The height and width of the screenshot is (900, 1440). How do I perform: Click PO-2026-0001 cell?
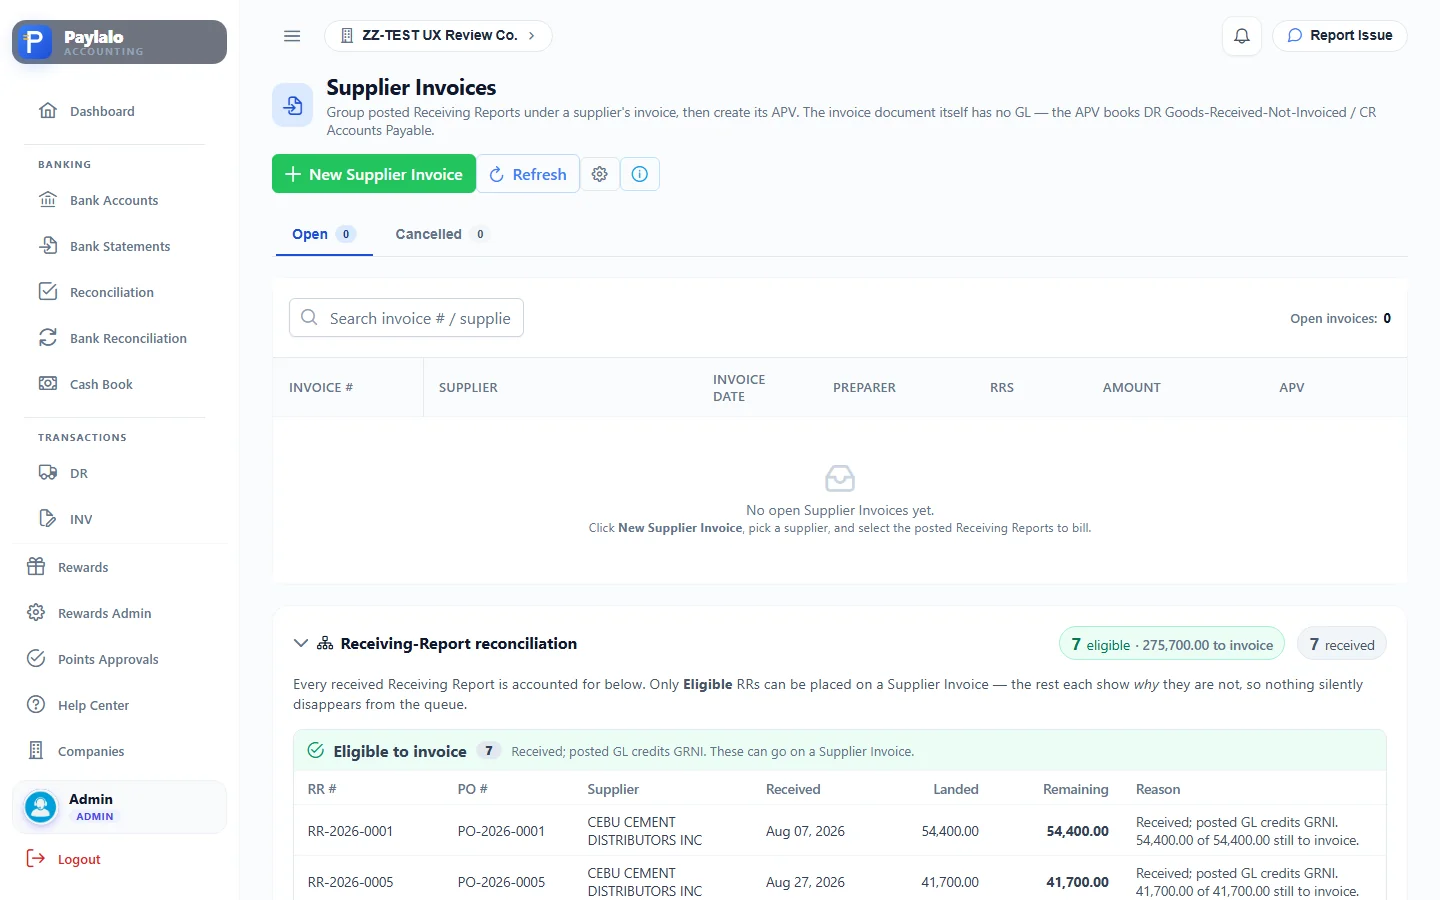click(501, 831)
